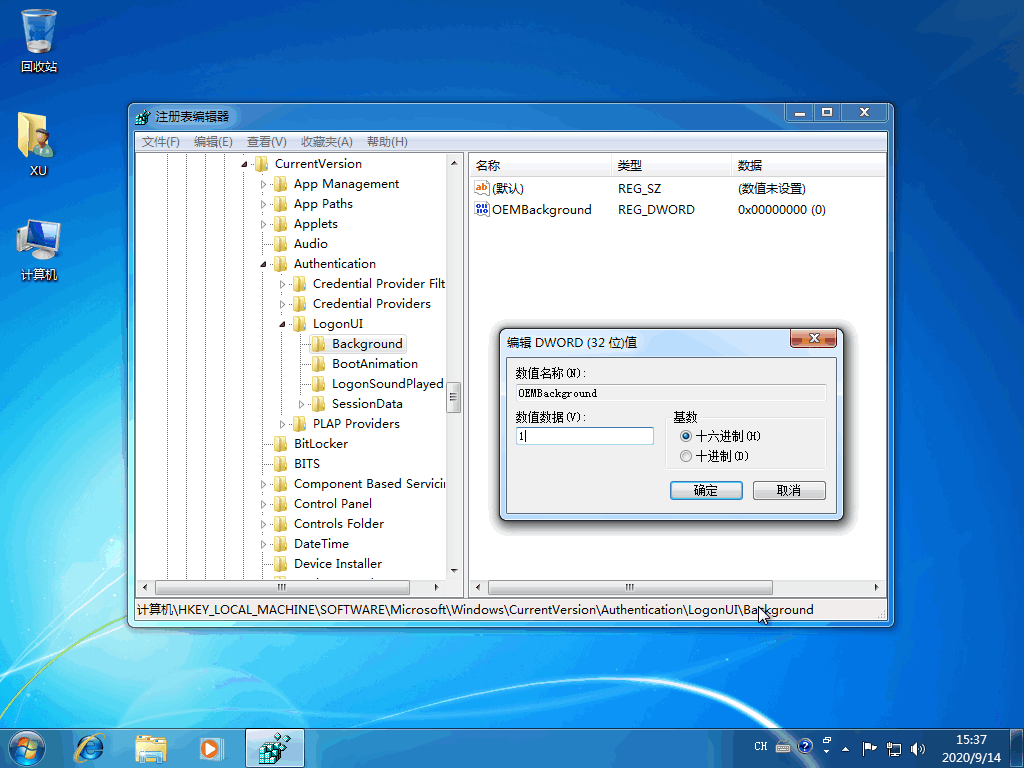Click the Start menu orb
The image size is (1024, 768).
(27, 746)
